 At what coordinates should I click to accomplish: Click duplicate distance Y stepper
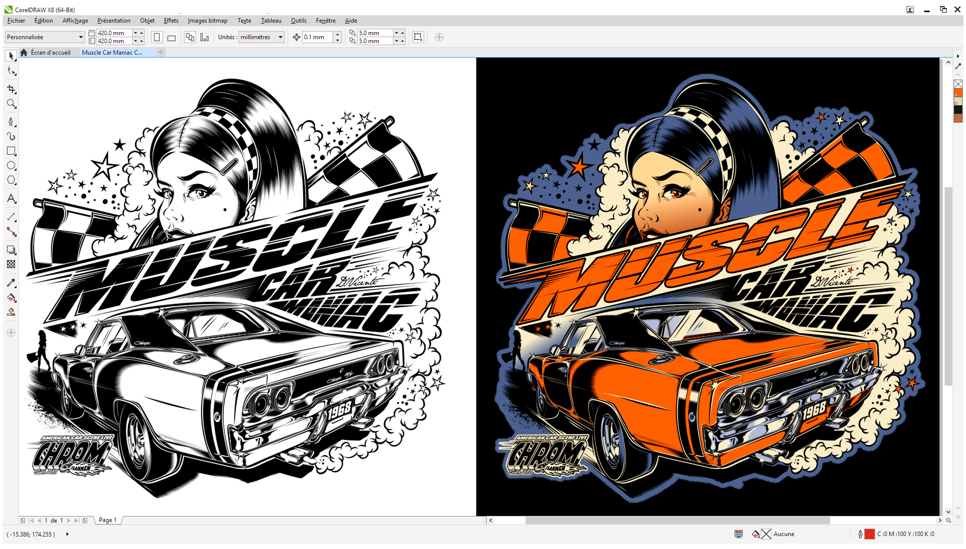(400, 41)
